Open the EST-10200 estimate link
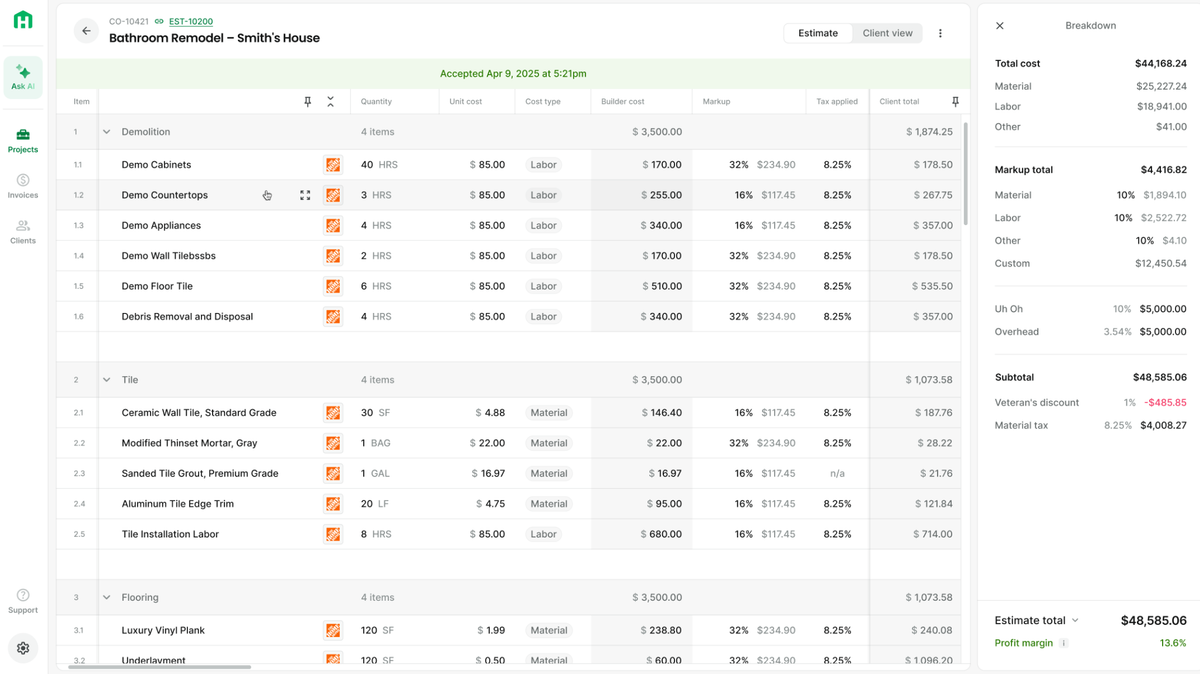This screenshot has width=1200, height=674. [x=191, y=21]
